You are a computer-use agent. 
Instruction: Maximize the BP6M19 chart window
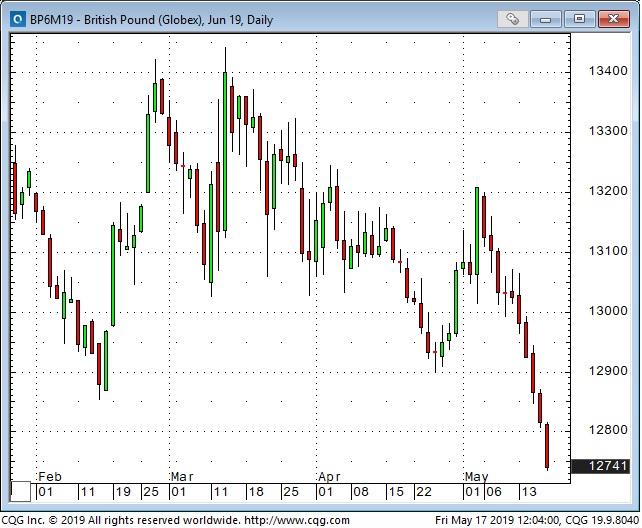579,19
